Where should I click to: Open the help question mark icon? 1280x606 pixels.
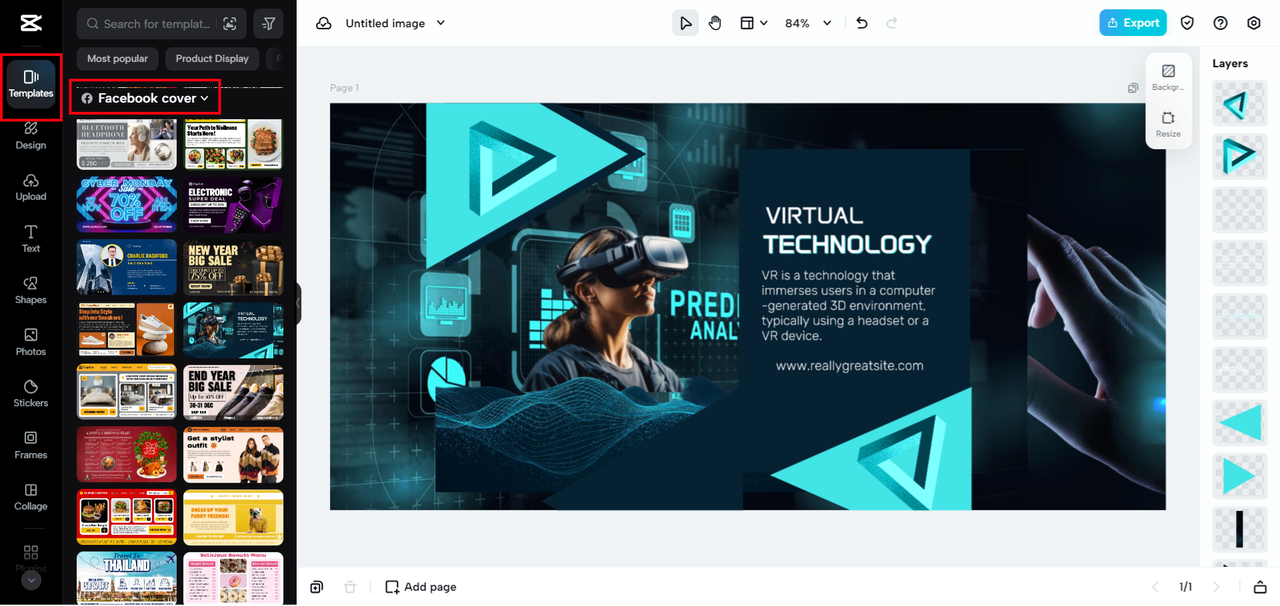[x=1221, y=23]
